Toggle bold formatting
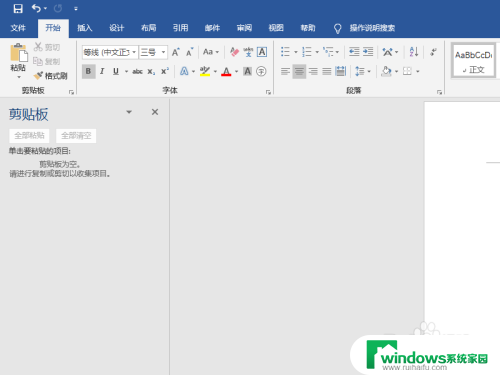Screen dimensions: 500x375 click(x=89, y=71)
